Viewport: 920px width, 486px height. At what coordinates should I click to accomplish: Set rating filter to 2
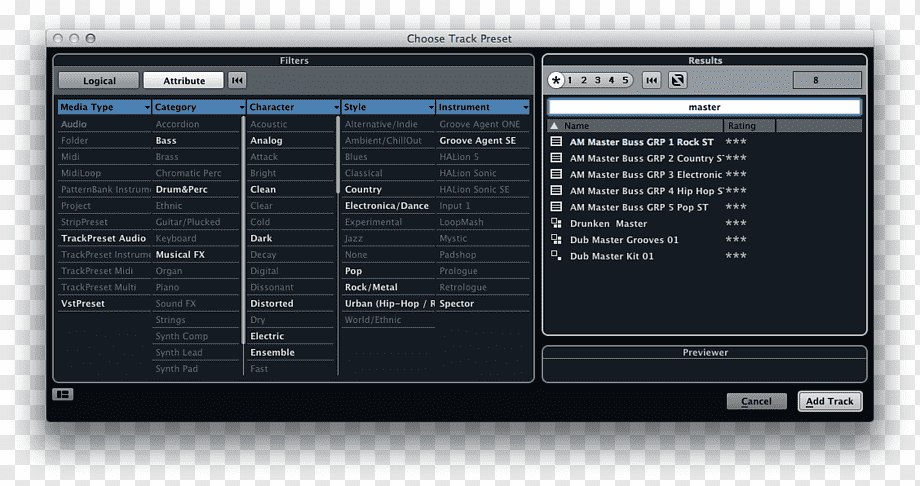[x=584, y=80]
